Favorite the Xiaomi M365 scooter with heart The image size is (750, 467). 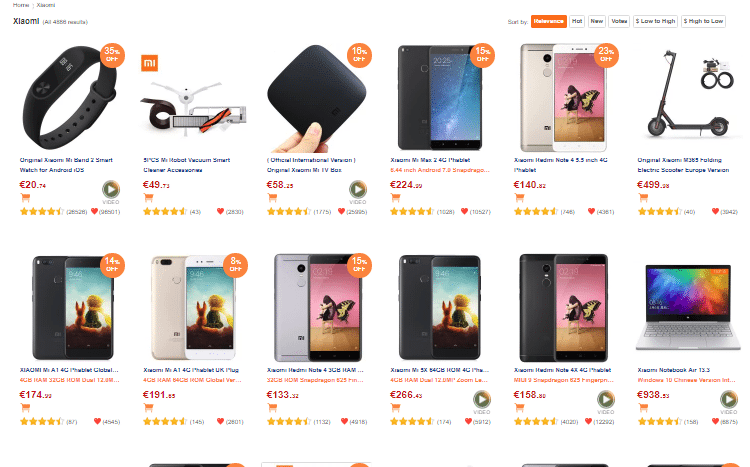click(x=715, y=211)
